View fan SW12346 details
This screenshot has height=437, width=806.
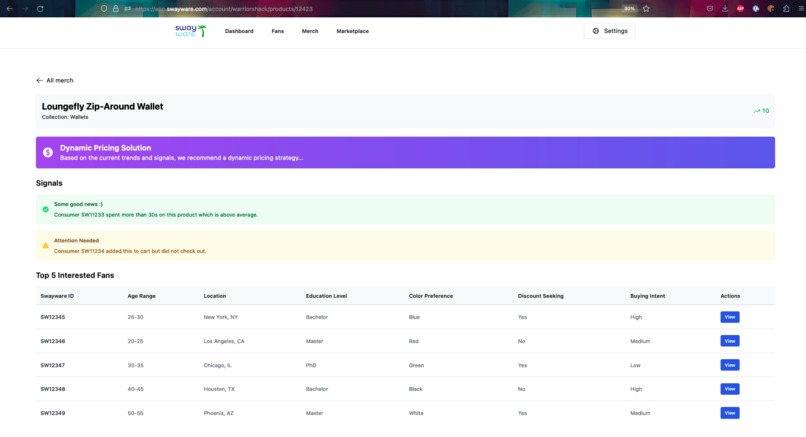click(x=730, y=341)
